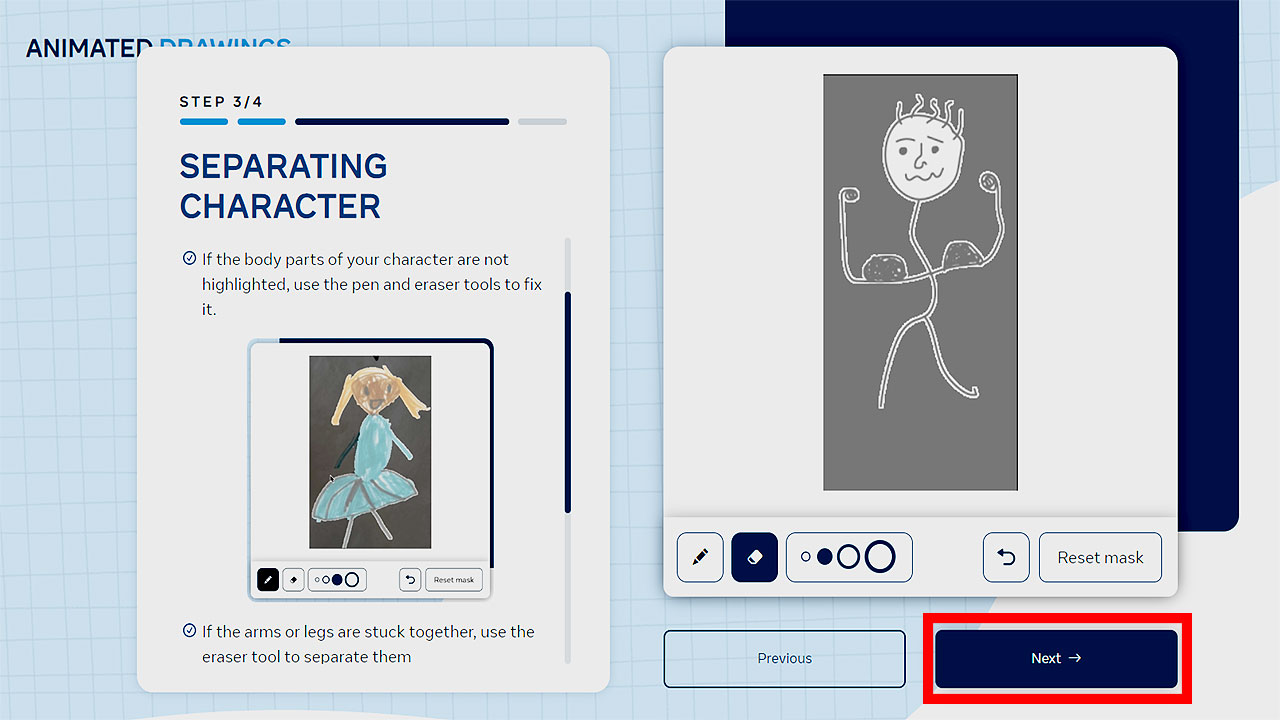Click the first progress step segment
The image size is (1280, 720).
tap(204, 122)
